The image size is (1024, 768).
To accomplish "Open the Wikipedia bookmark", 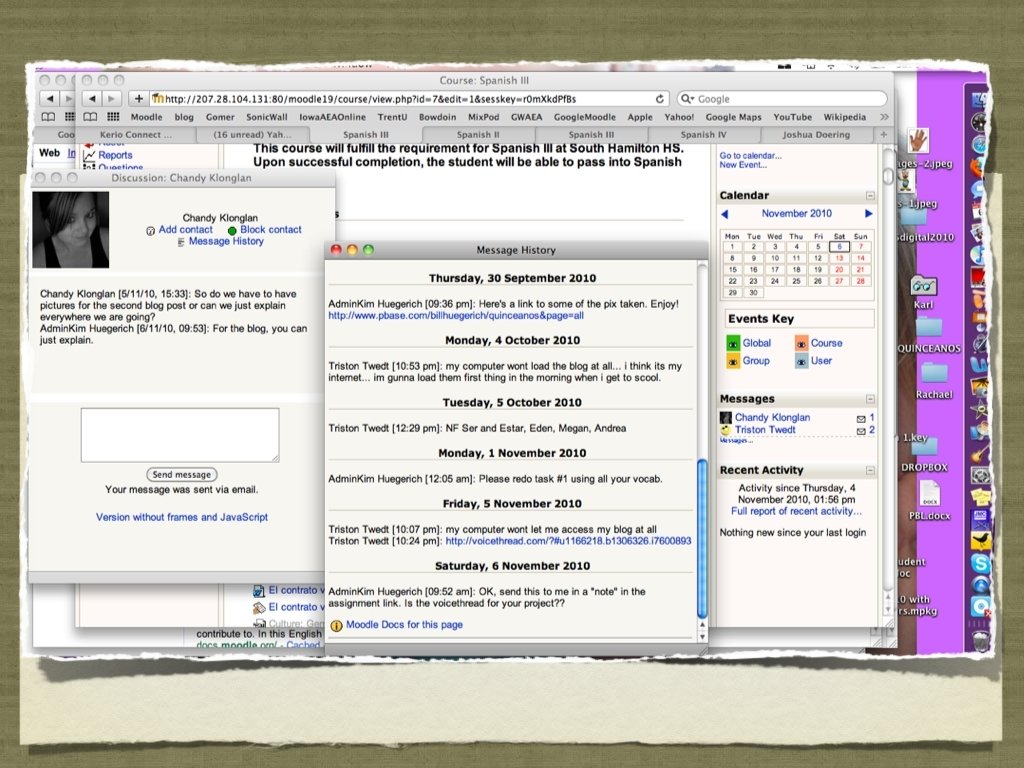I will [844, 117].
